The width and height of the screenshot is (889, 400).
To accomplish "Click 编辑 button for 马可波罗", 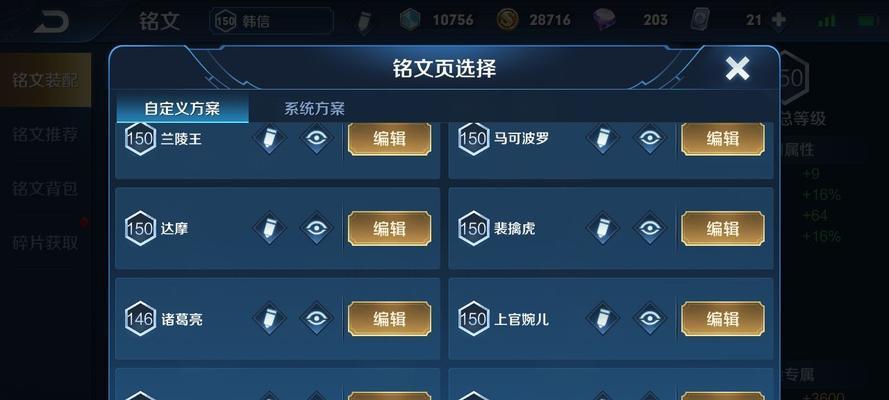I will tap(723, 139).
